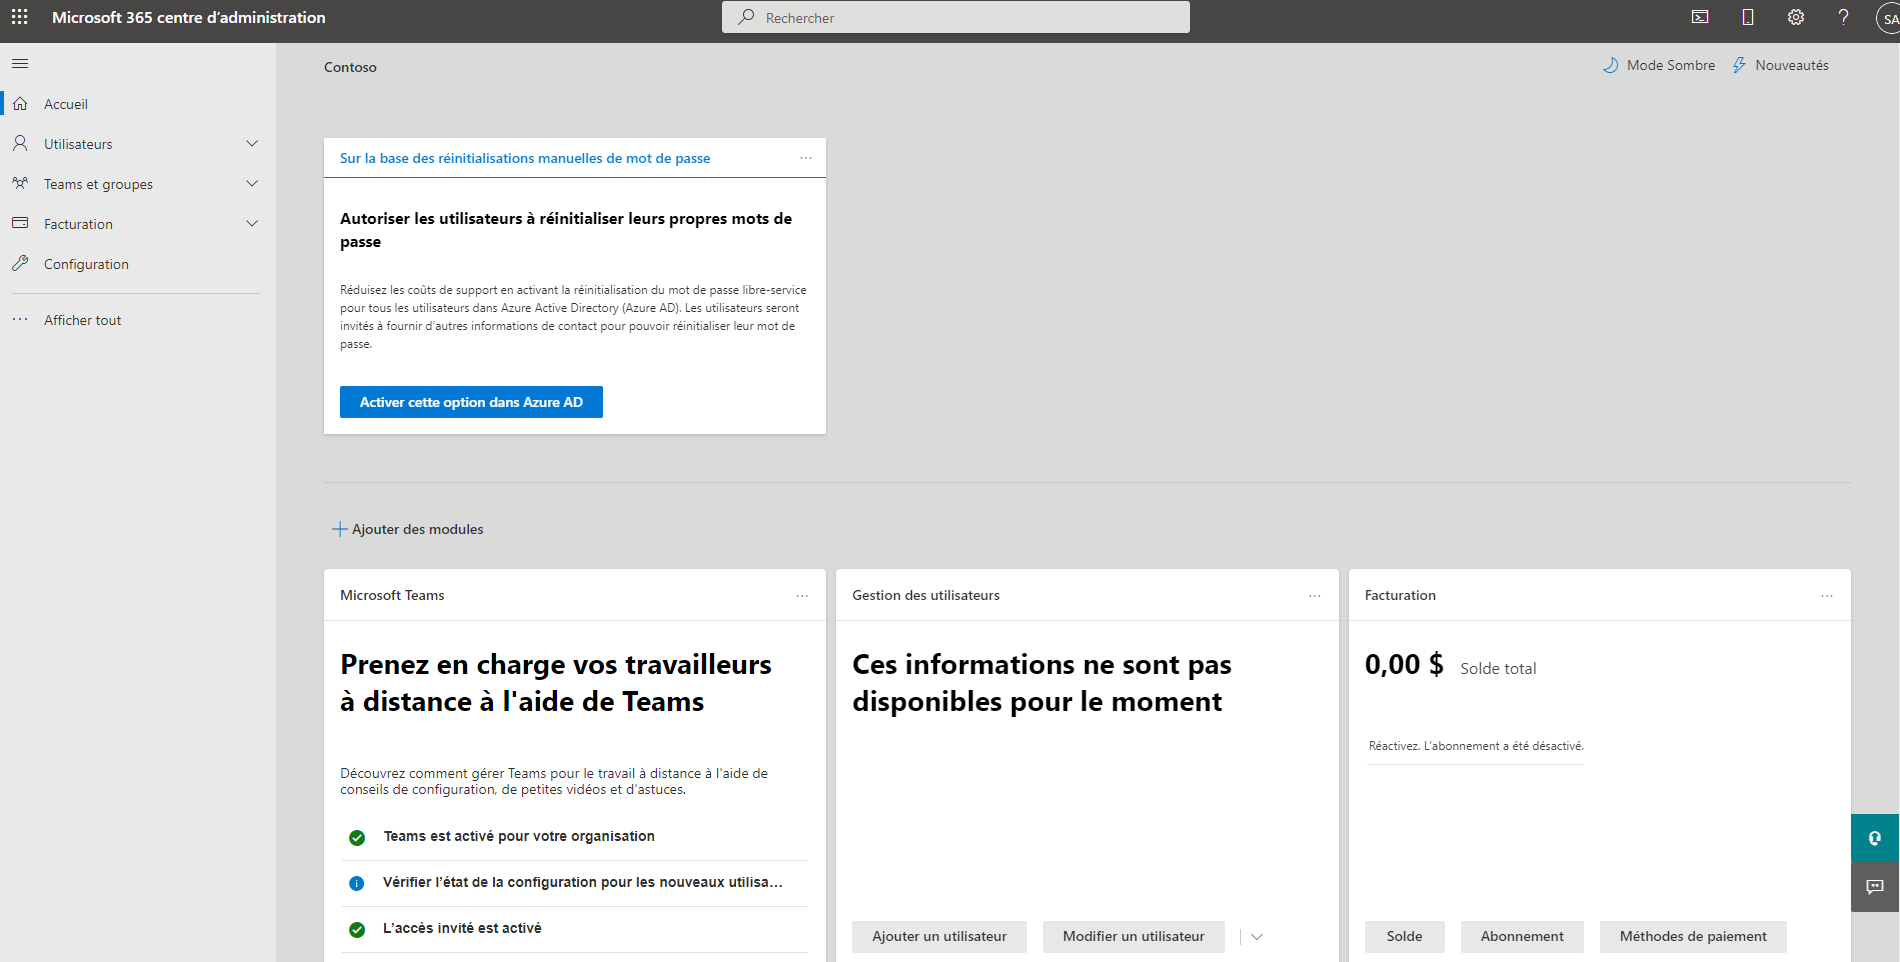Open the Cloud Shell terminal icon
Viewport: 1900px width, 962px height.
(1700, 17)
